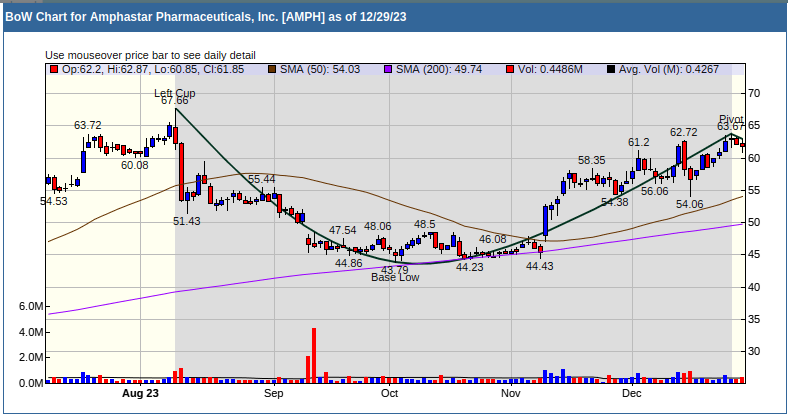Click the 'Vol: 0.4486M' legend text
Image resolution: width=788 pixels, height=416 pixels.
click(550, 69)
